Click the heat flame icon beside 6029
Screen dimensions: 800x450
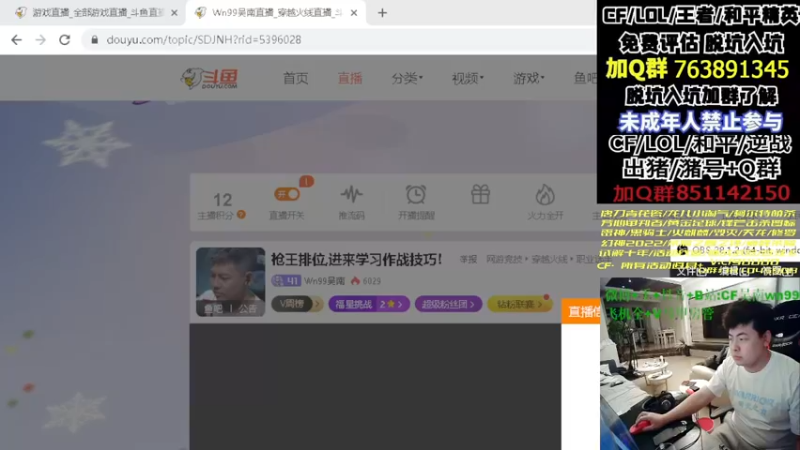[355, 281]
